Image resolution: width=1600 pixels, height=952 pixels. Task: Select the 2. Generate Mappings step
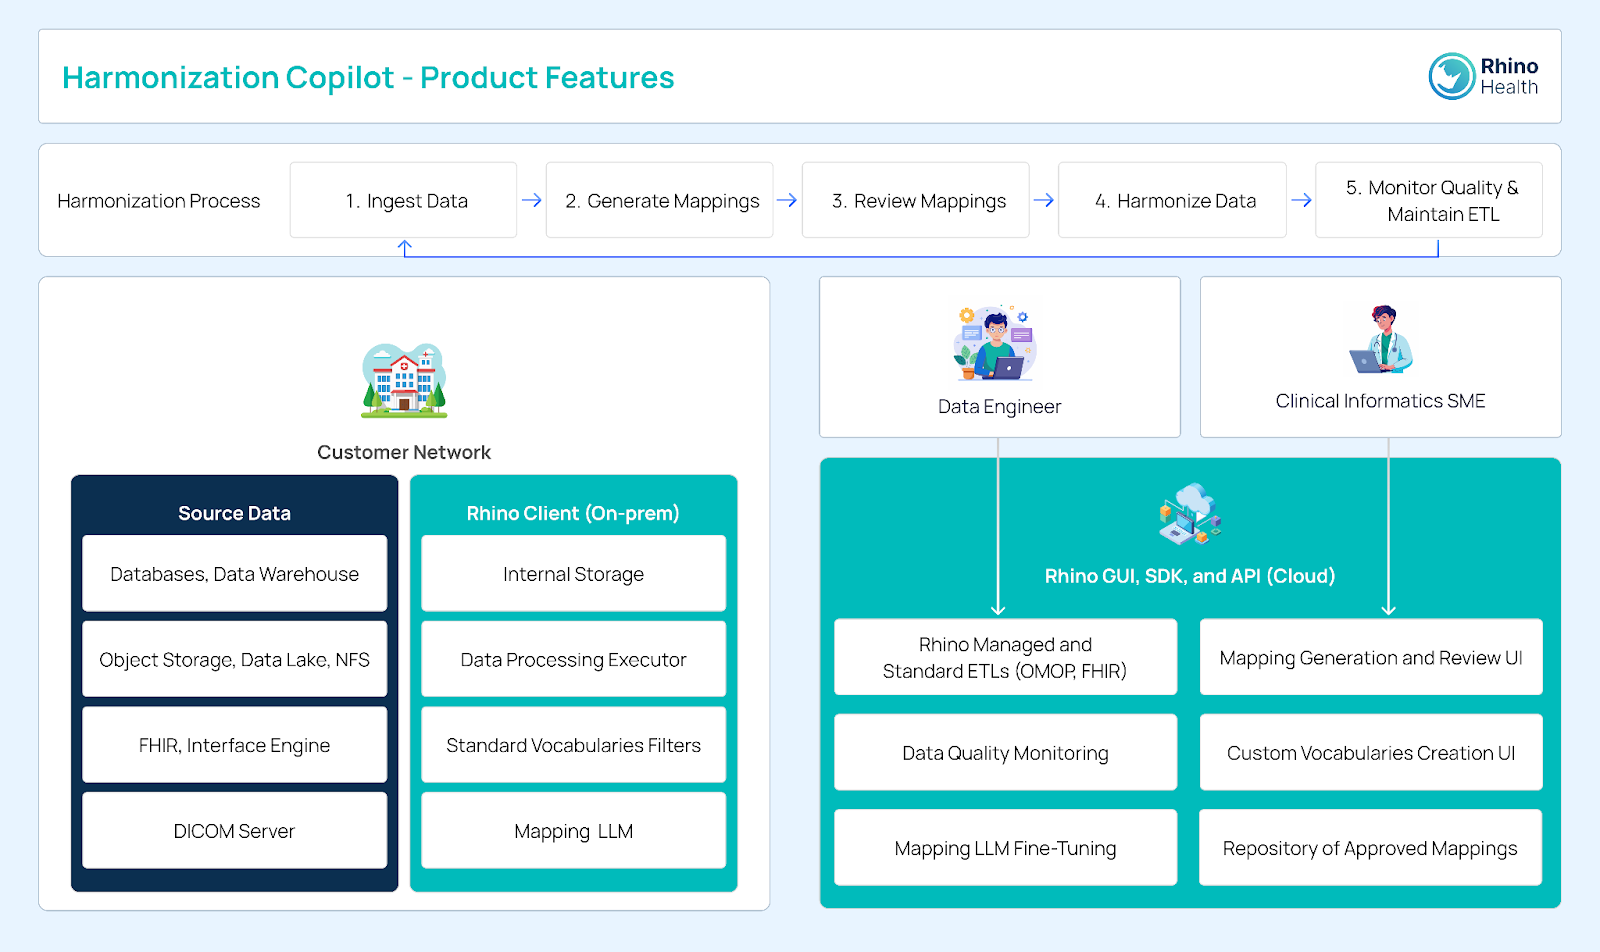[x=660, y=200]
